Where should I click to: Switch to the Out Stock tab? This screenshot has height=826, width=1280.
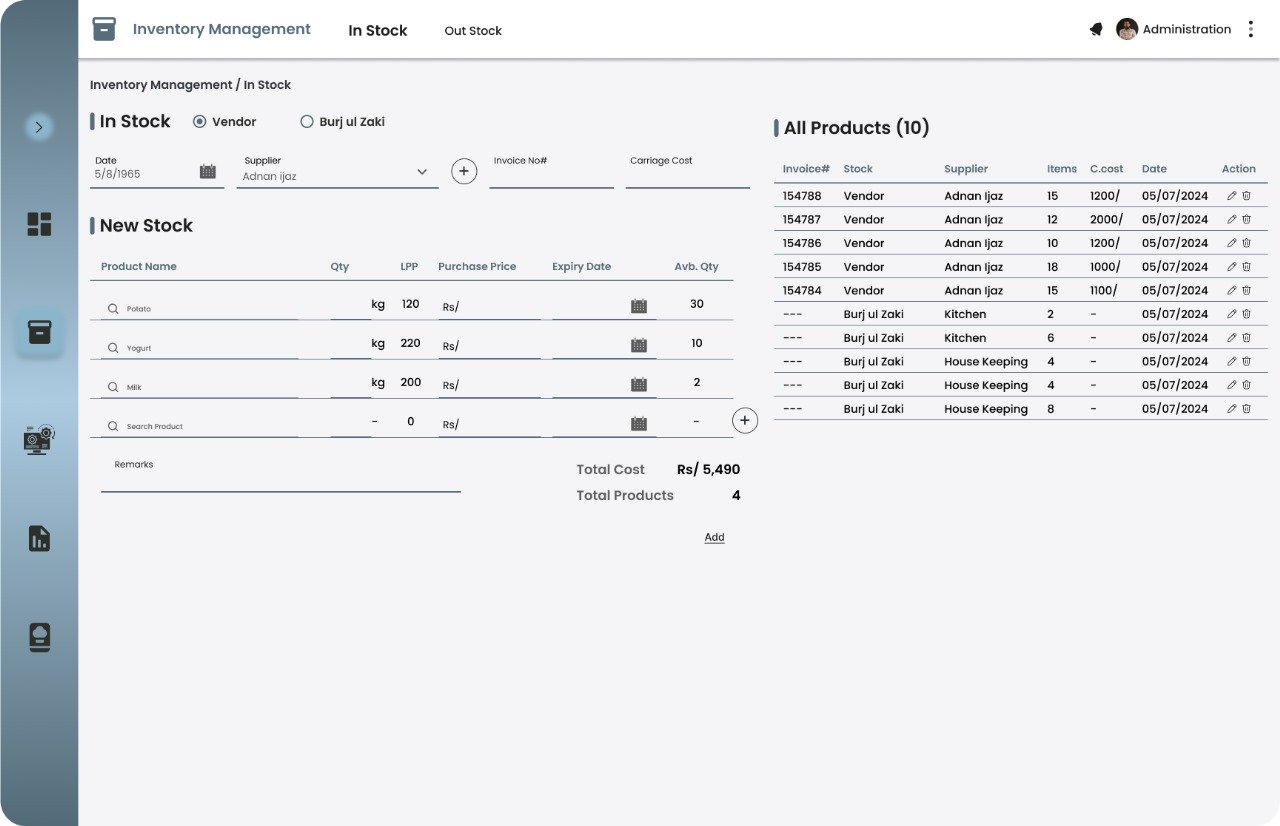[x=473, y=31]
